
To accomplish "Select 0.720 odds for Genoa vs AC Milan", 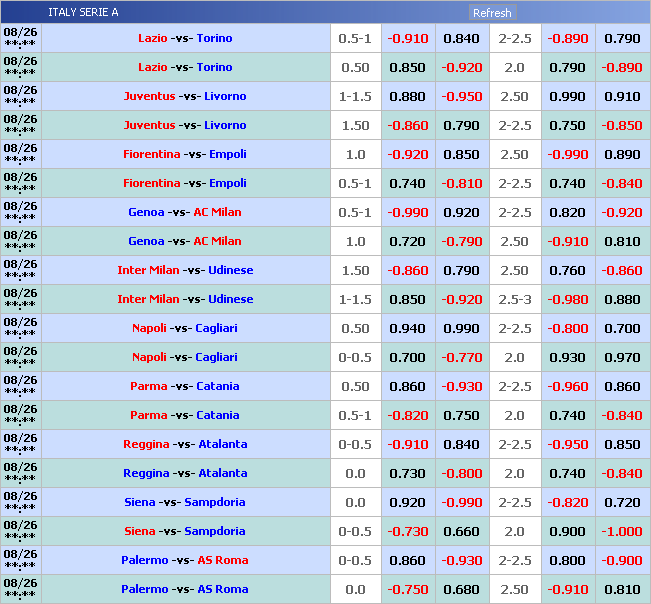I will click(x=408, y=242).
